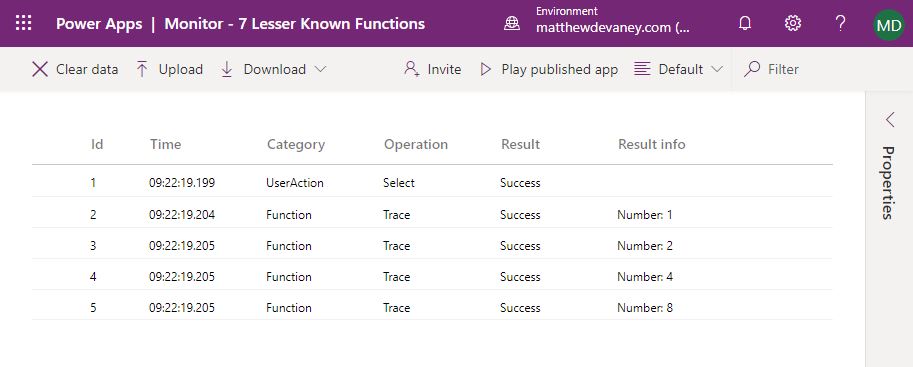Viewport: 913px width, 367px height.
Task: Expand the Download dropdown arrow
Action: [x=320, y=69]
